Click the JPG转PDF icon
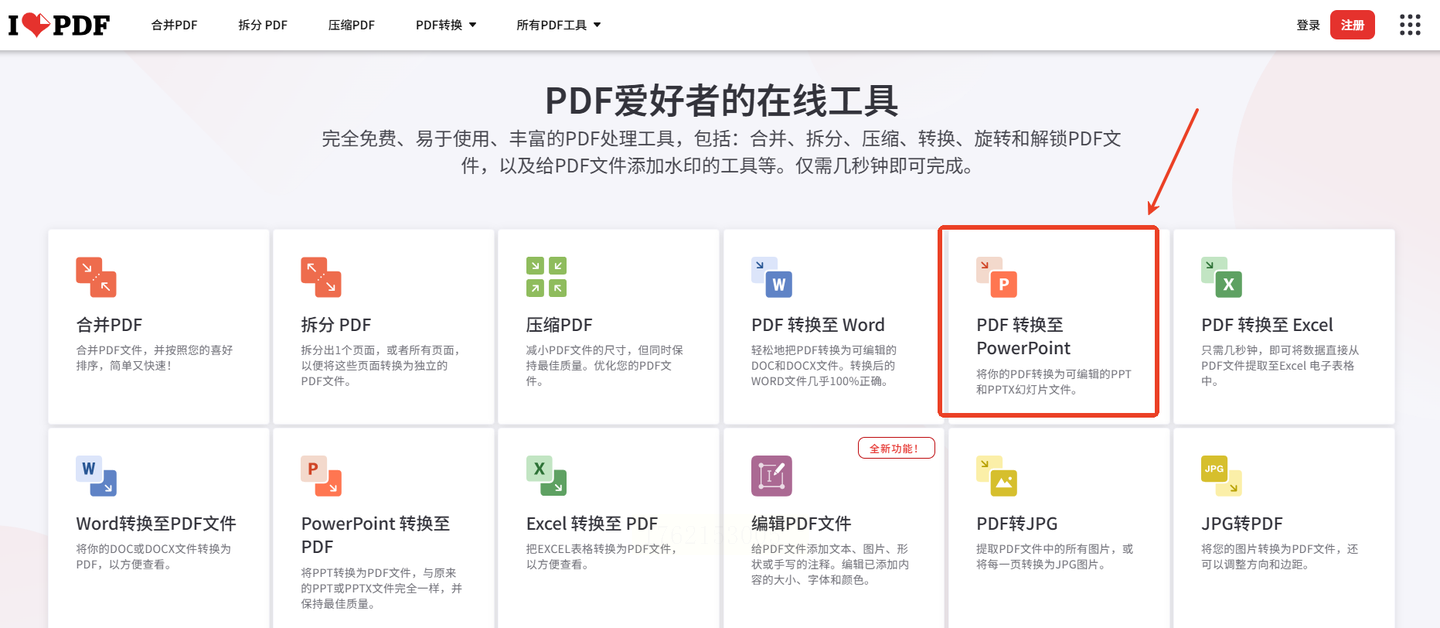1440x628 pixels. (1221, 476)
